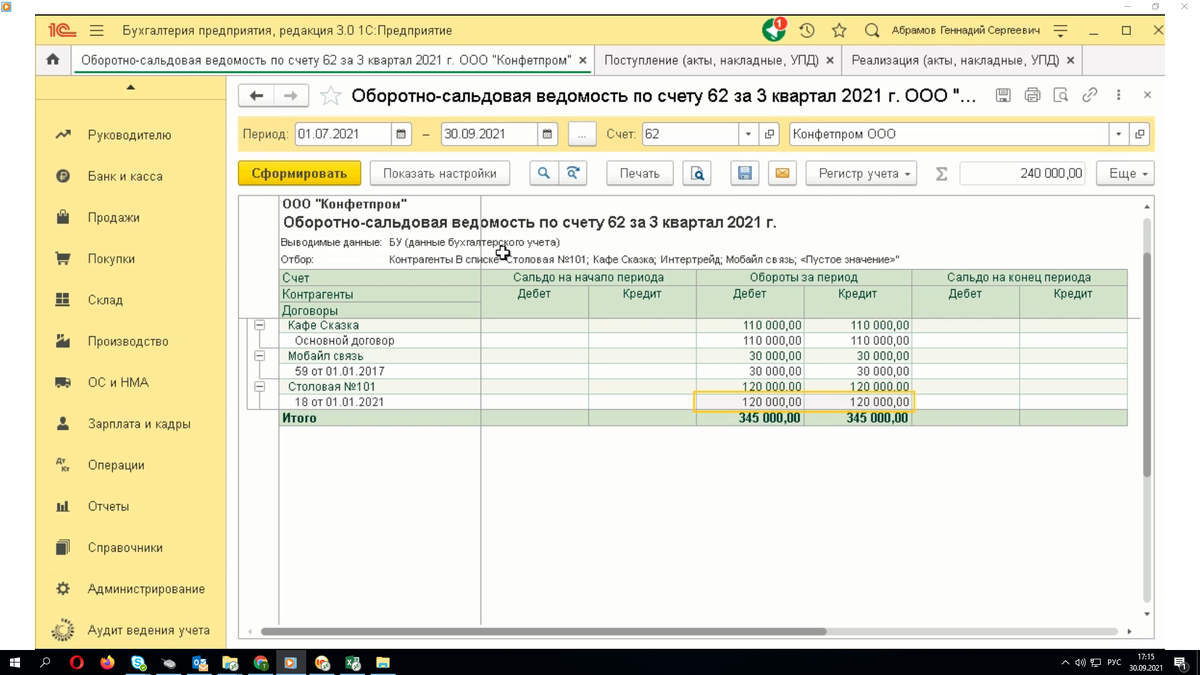The width and height of the screenshot is (1200, 675).
Task: Open header print preview icon
Action: (1061, 95)
